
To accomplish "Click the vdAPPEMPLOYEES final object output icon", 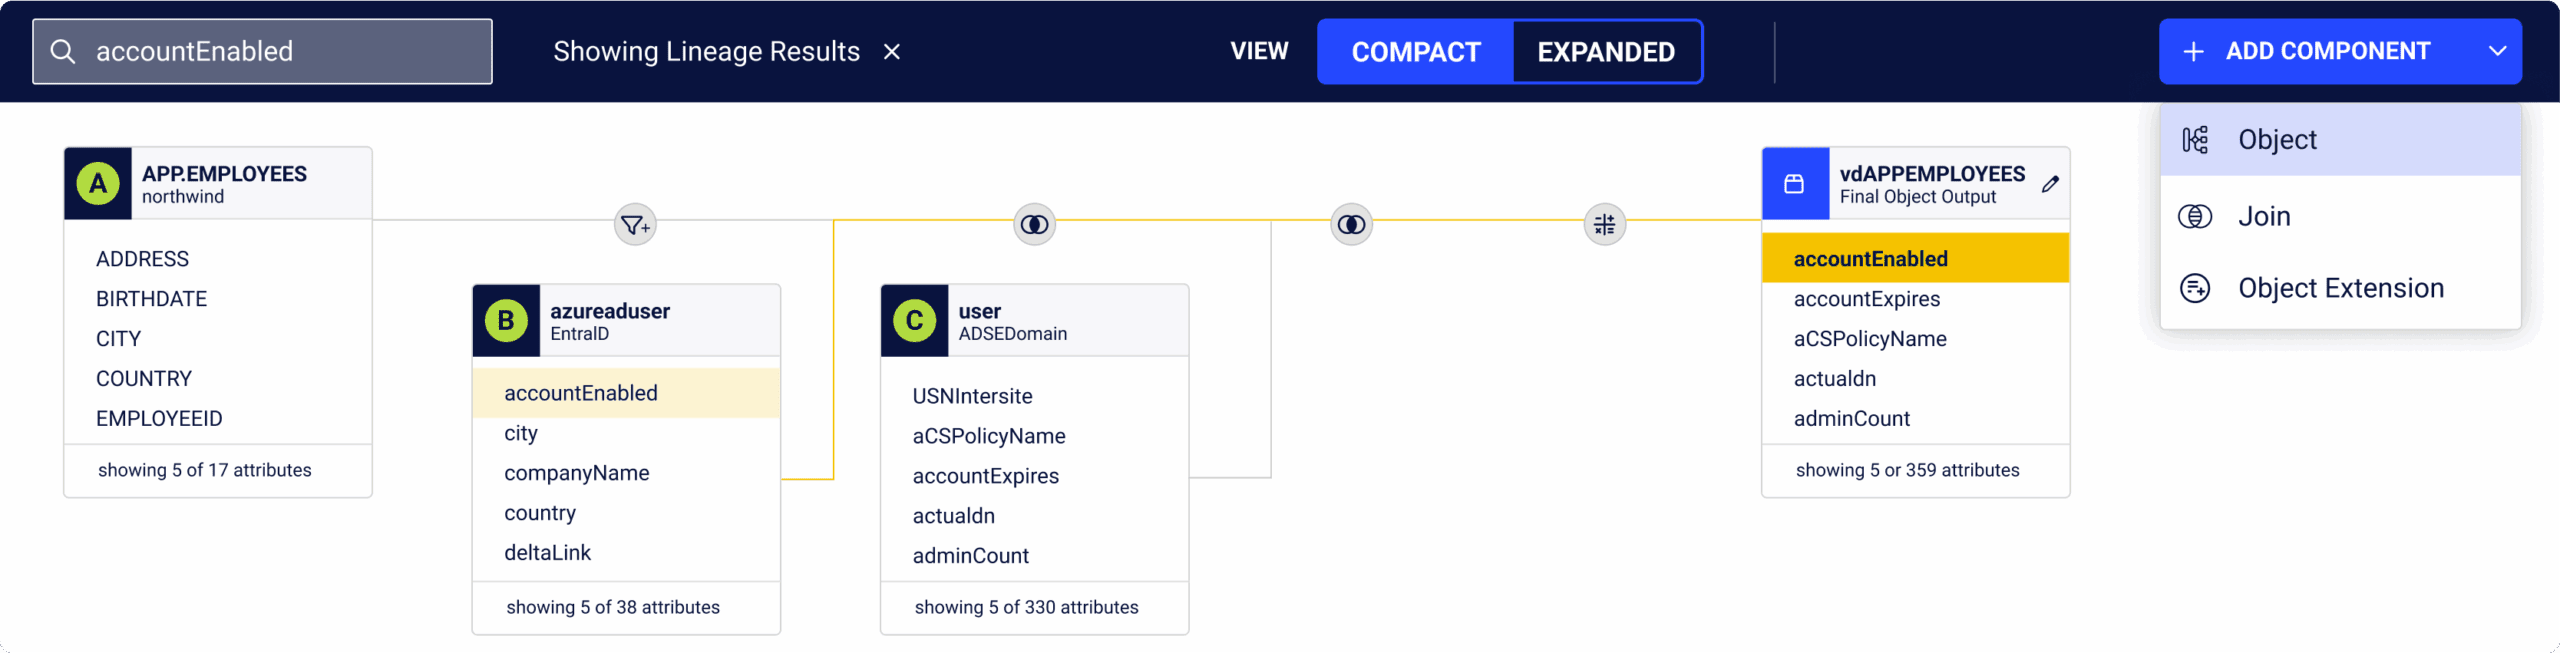I will [x=1795, y=184].
